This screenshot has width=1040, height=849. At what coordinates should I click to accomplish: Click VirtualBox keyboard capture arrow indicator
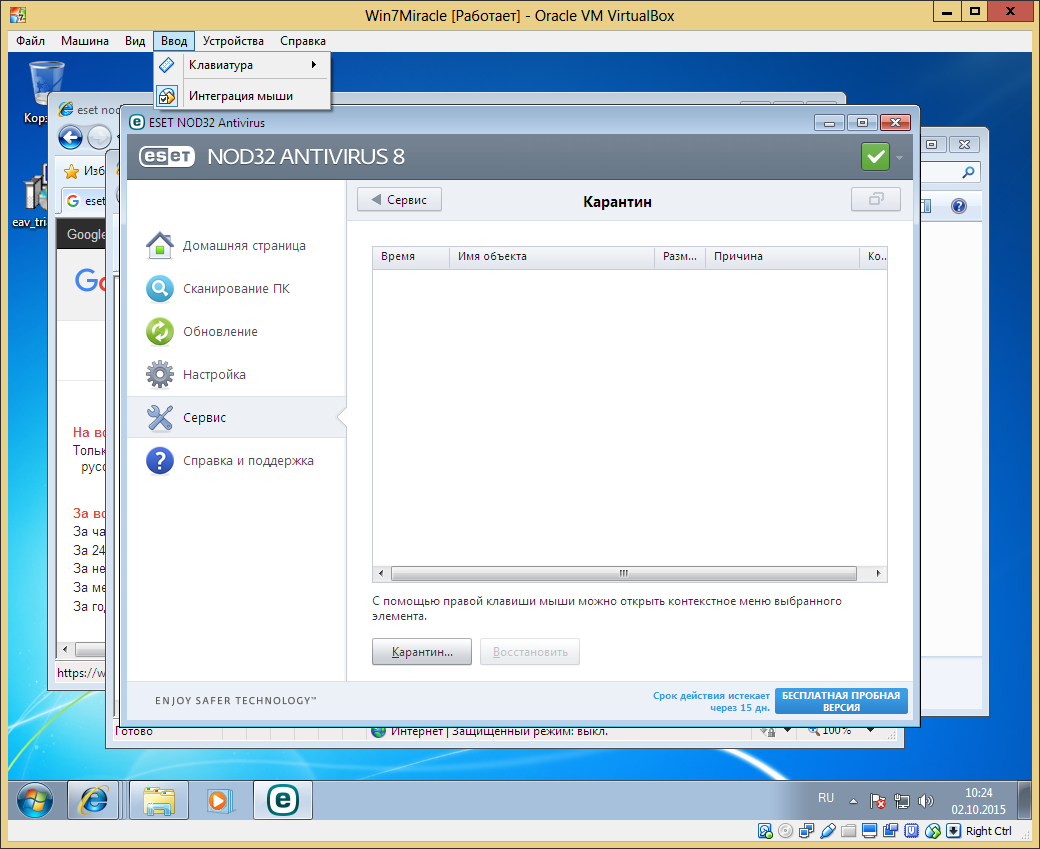click(x=954, y=831)
